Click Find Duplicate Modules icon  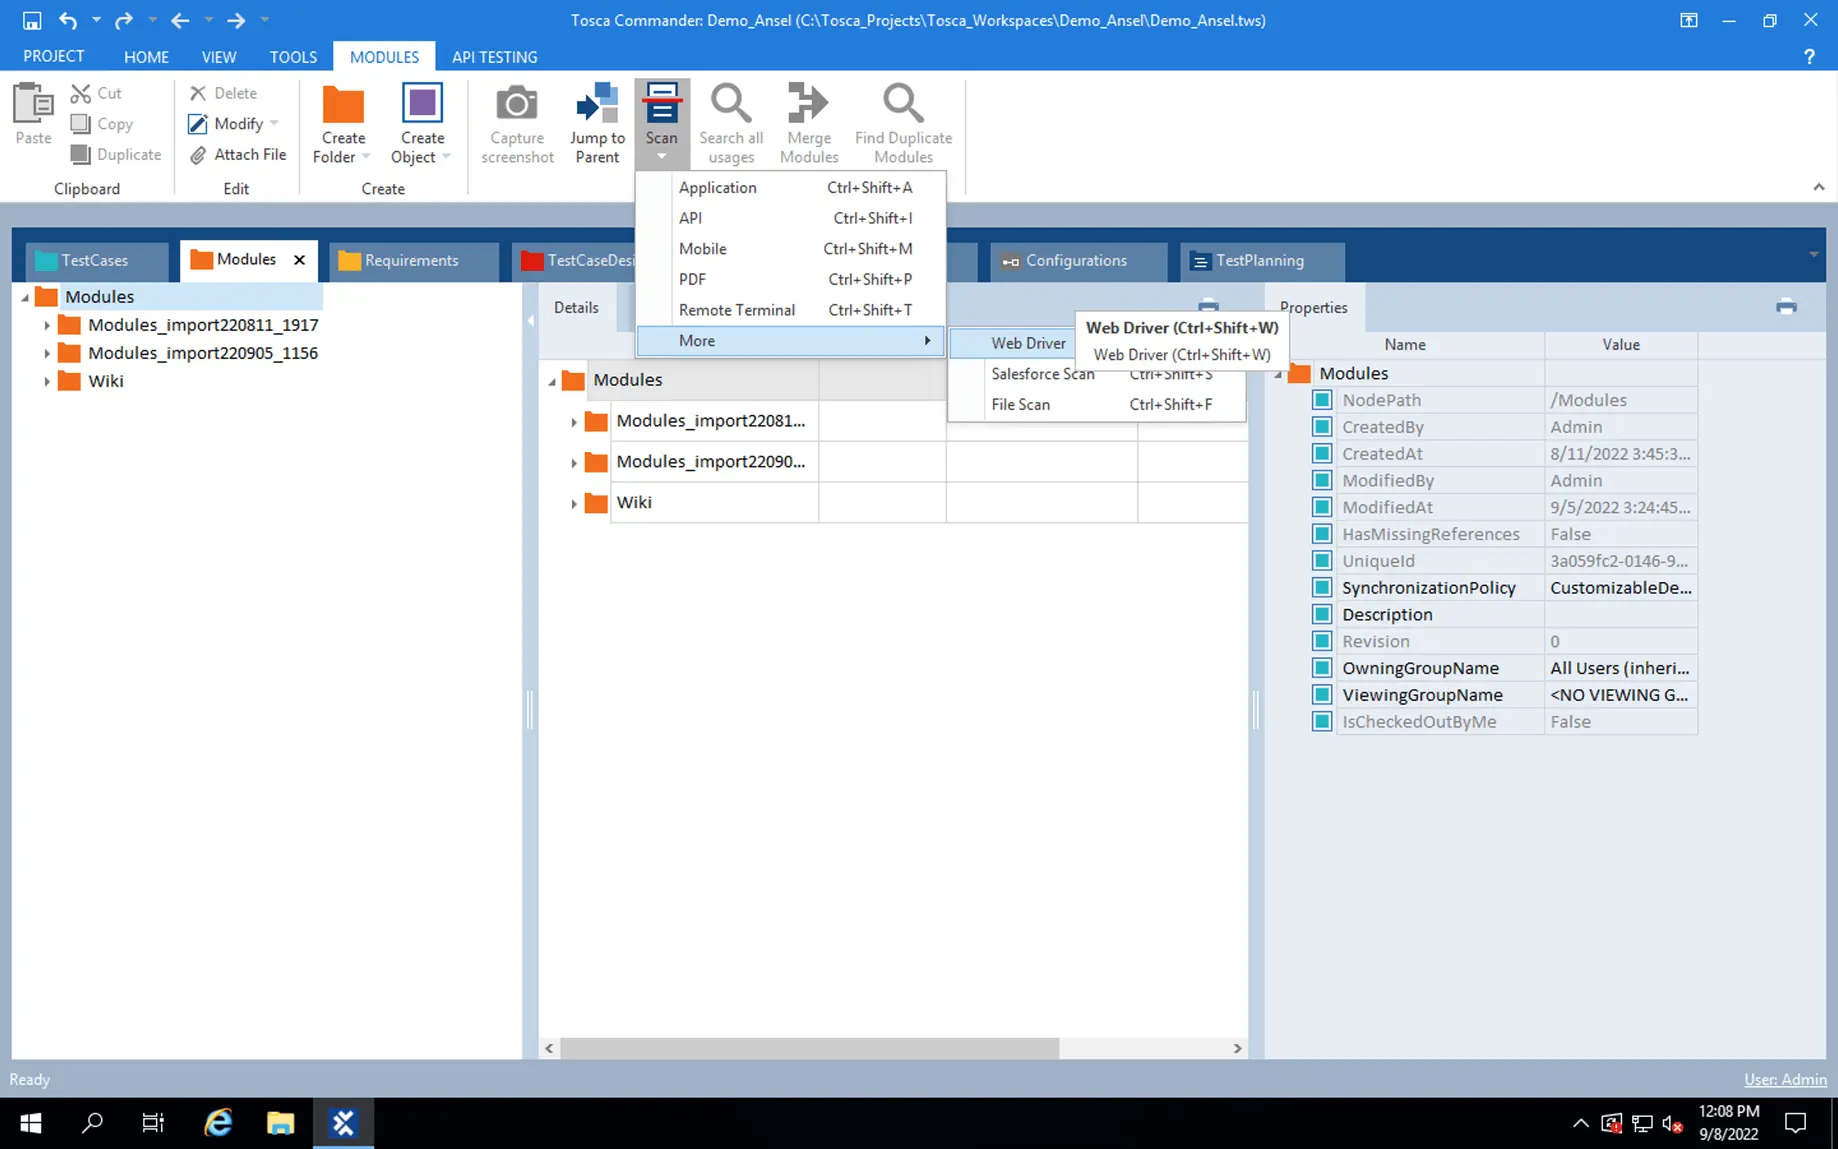(x=902, y=105)
